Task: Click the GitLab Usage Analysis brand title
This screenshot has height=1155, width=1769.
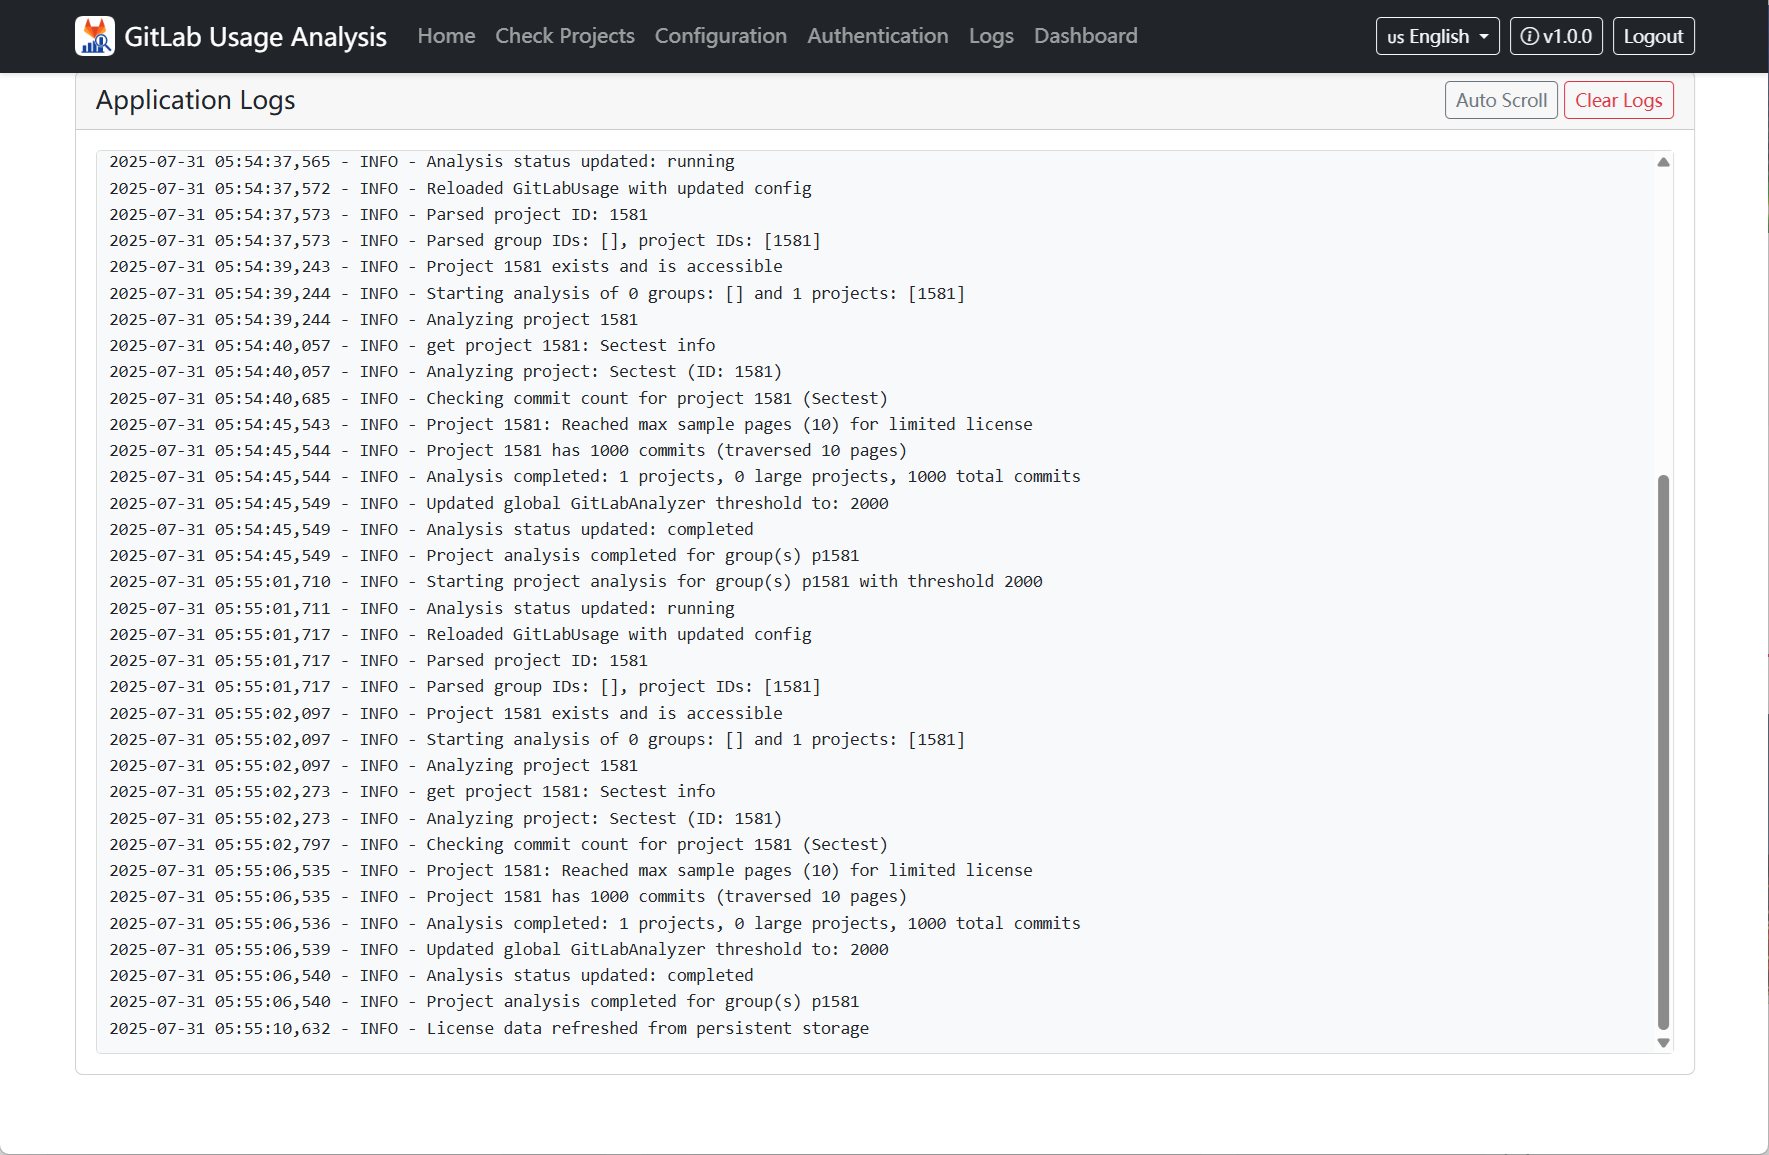Action: tap(255, 36)
